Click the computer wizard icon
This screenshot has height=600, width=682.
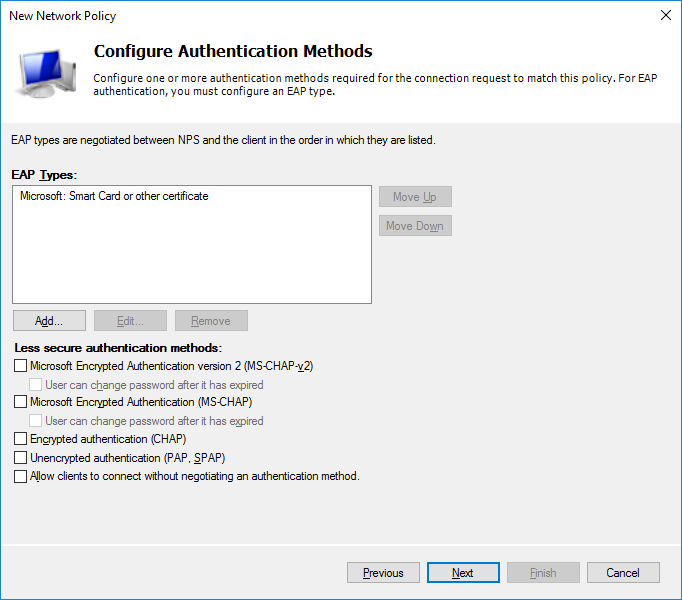45,72
